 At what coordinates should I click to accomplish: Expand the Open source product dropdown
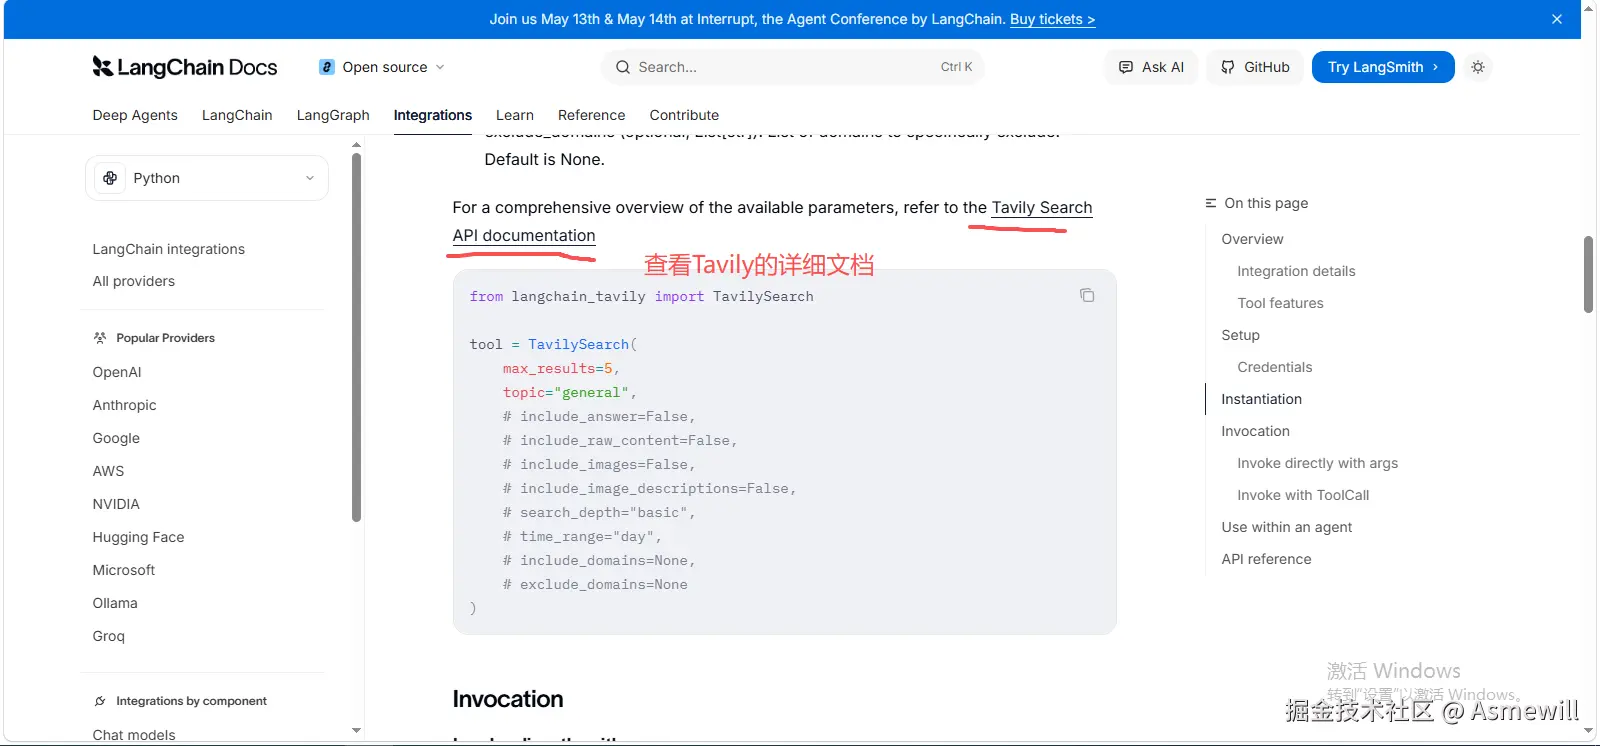(382, 67)
